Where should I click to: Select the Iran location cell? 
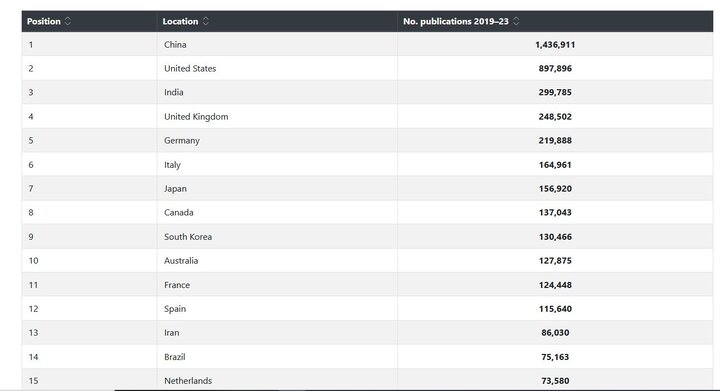coord(277,333)
